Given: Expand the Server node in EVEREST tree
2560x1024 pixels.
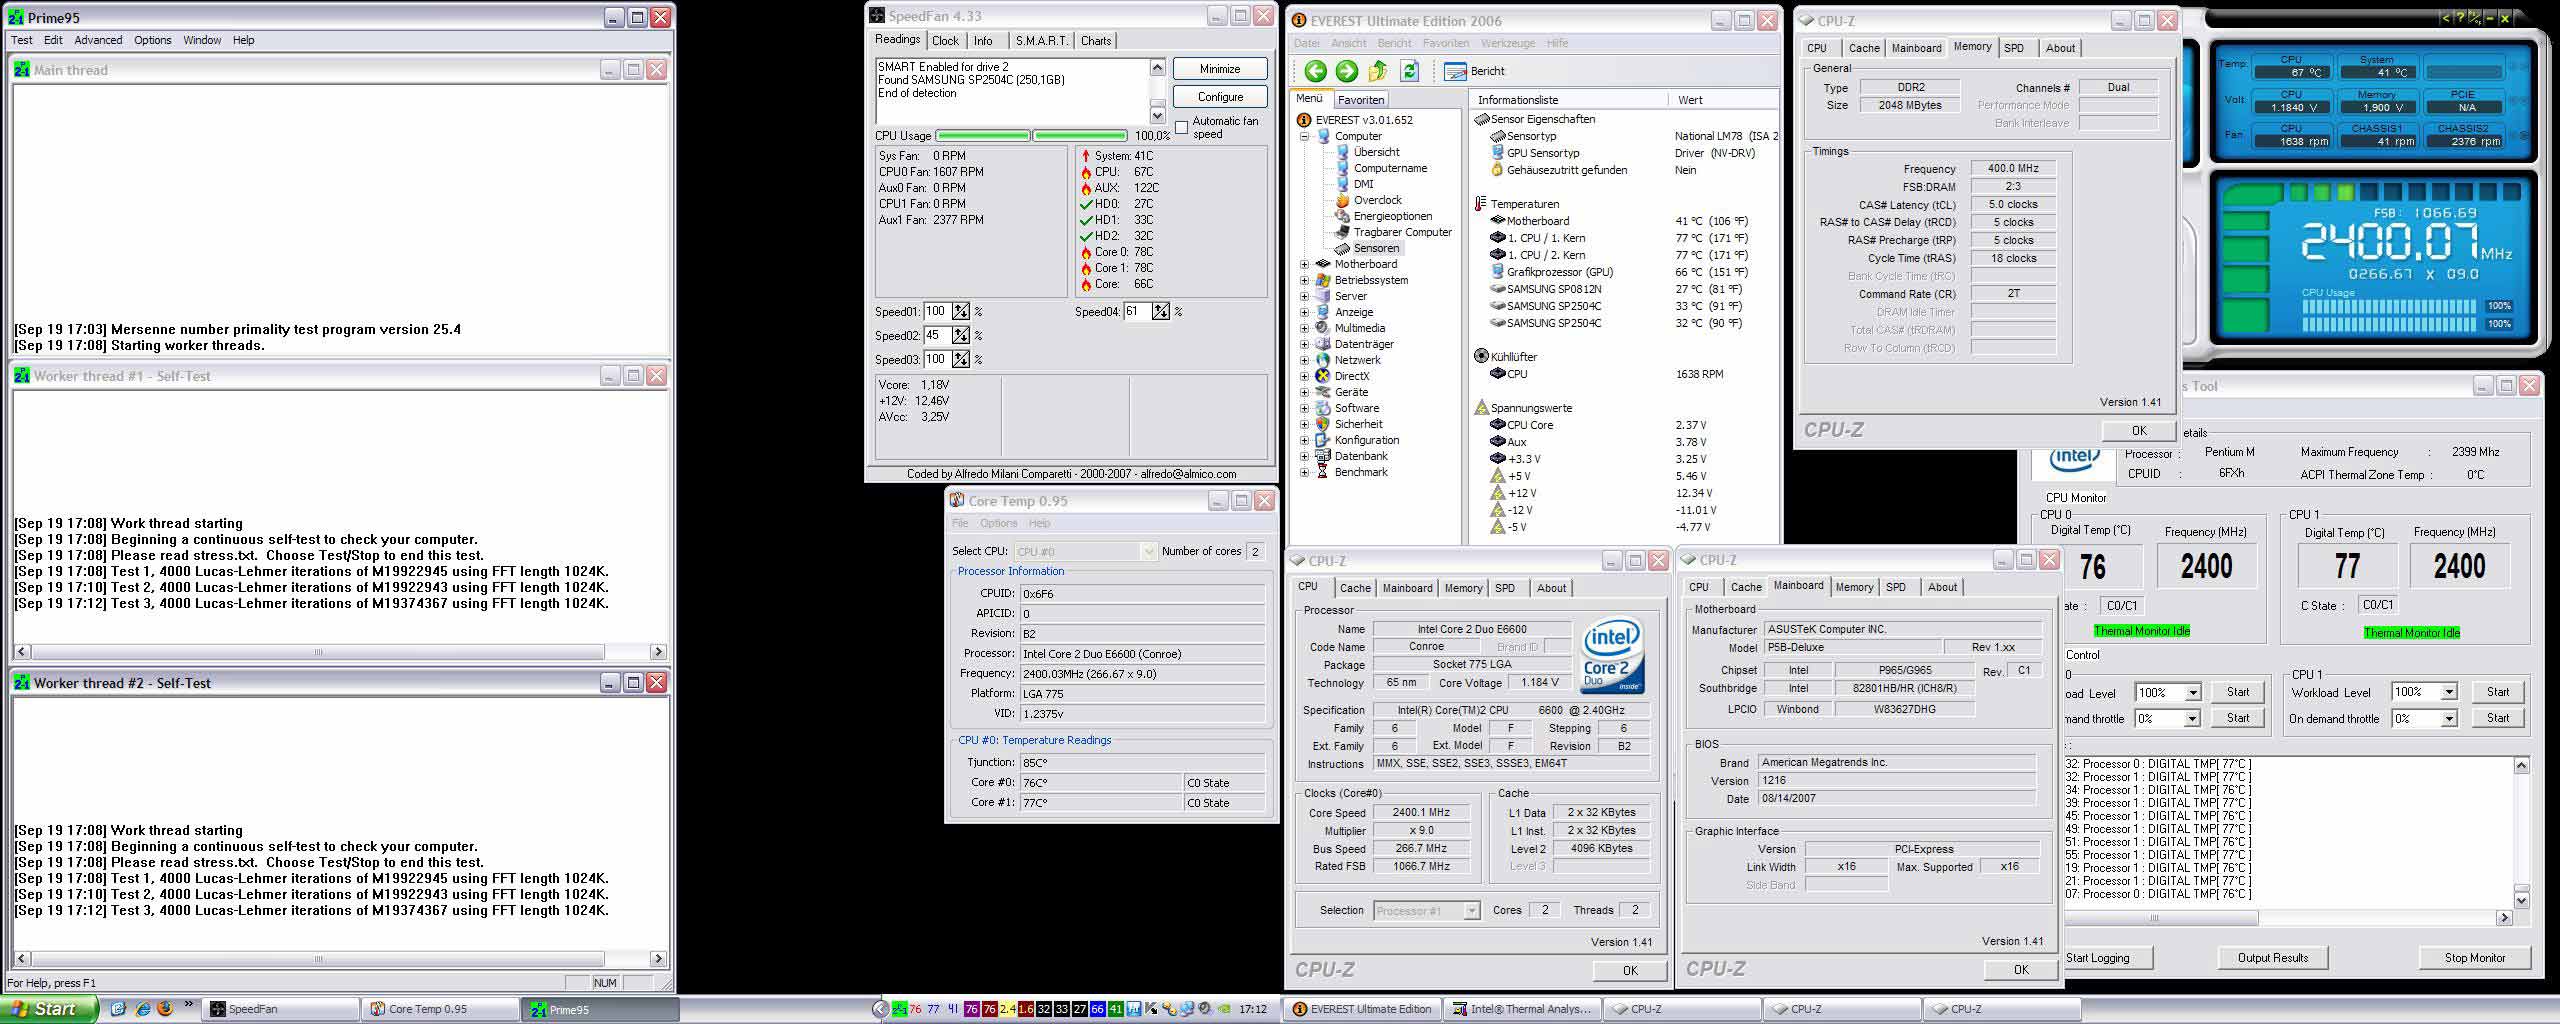Looking at the screenshot, I should click(1304, 296).
